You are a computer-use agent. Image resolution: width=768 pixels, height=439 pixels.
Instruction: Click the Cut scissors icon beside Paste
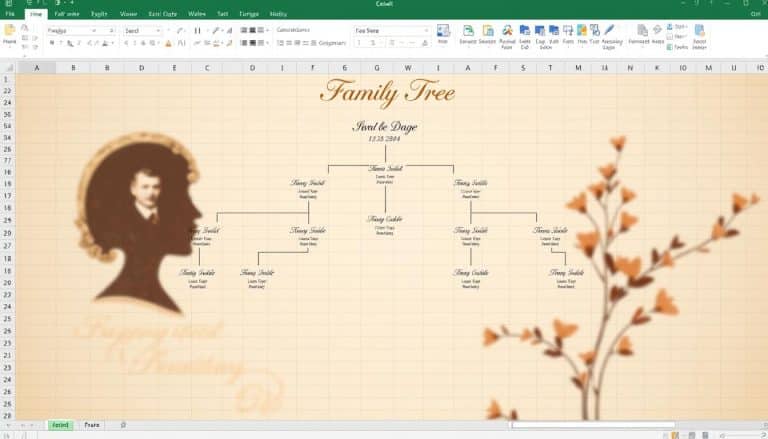coord(24,28)
